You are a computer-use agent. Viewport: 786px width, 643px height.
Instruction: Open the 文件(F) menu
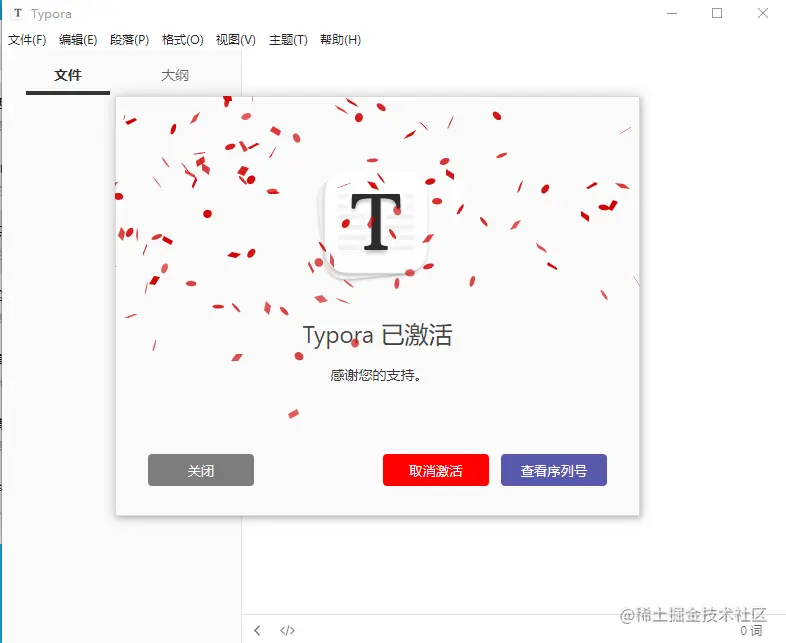point(27,40)
